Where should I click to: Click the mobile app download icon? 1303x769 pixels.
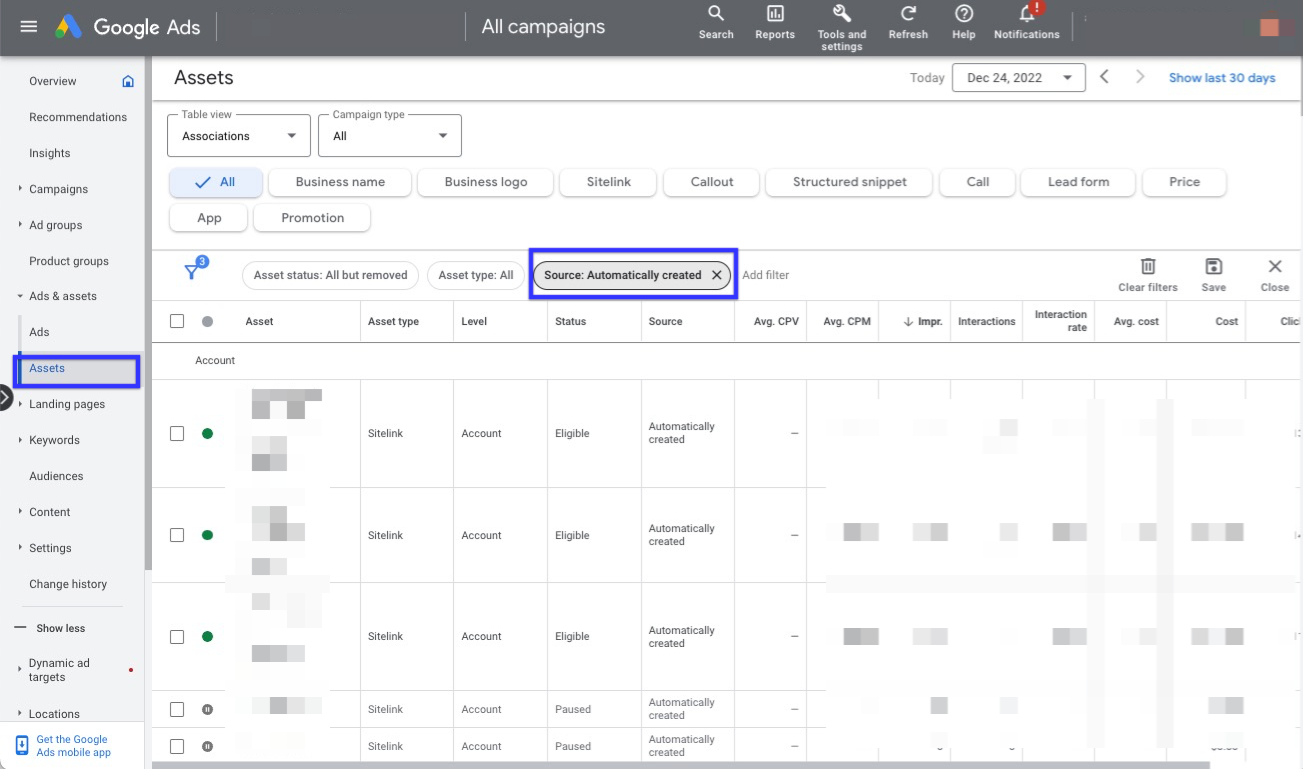click(22, 745)
